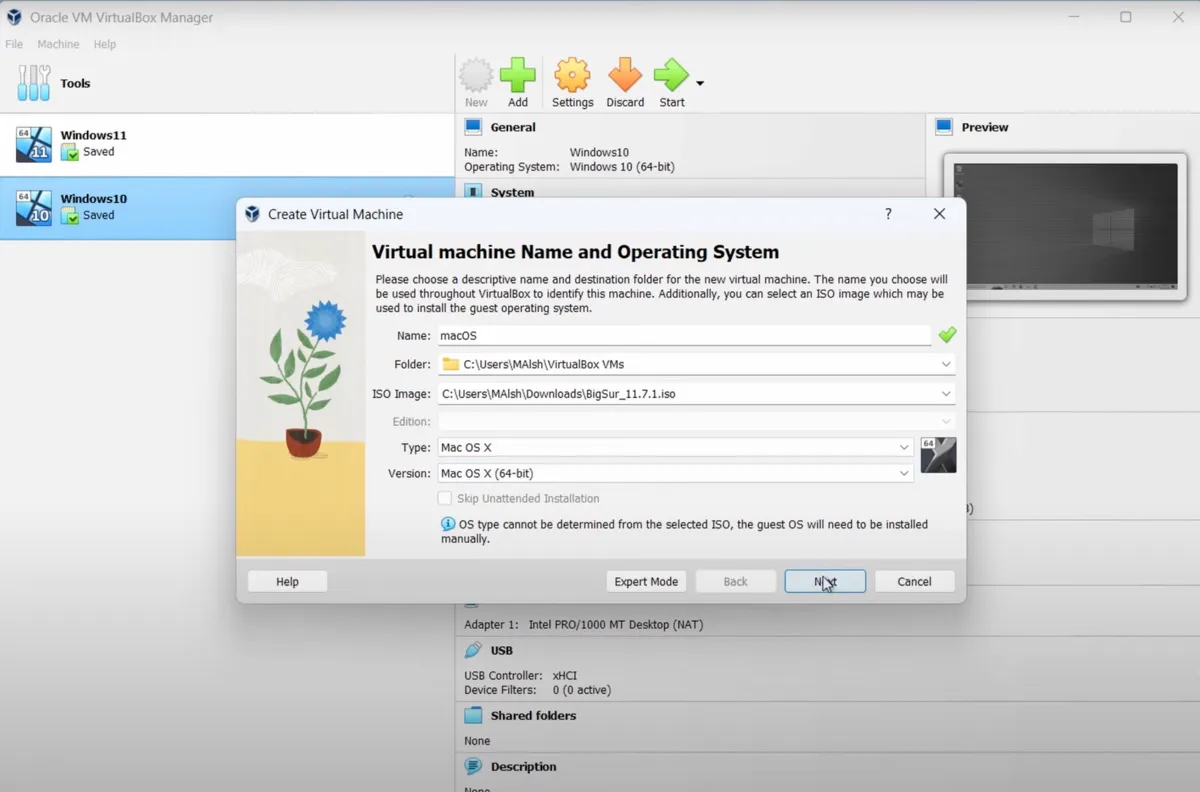Viewport: 1200px width, 792px height.
Task: Click the Windows11 saved state icon
Action: (x=69, y=152)
